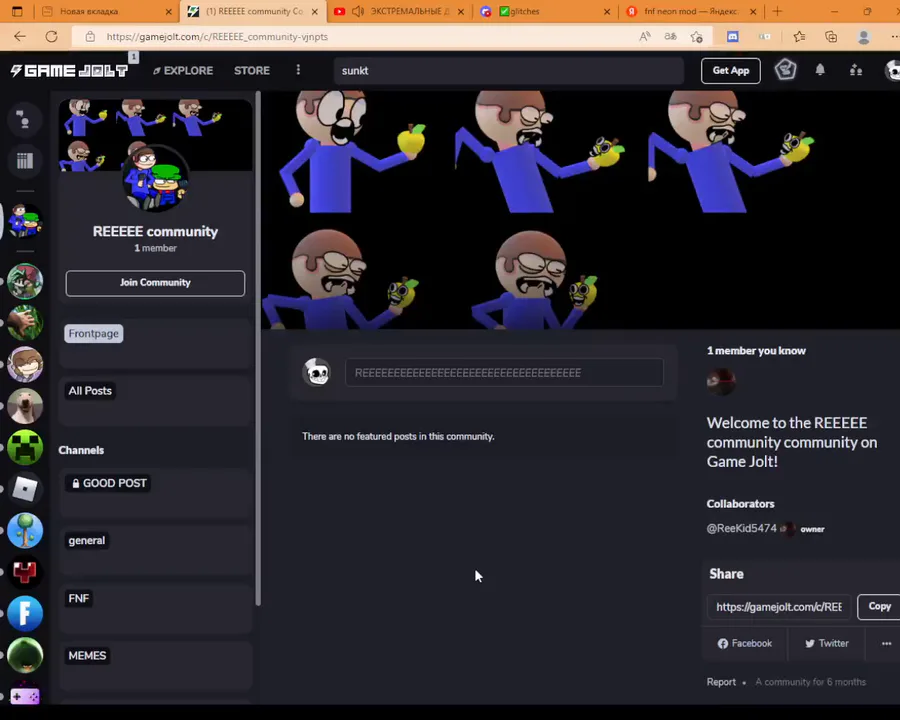This screenshot has width=900, height=720.
Task: Click the REEEEE post input box
Action: click(504, 373)
